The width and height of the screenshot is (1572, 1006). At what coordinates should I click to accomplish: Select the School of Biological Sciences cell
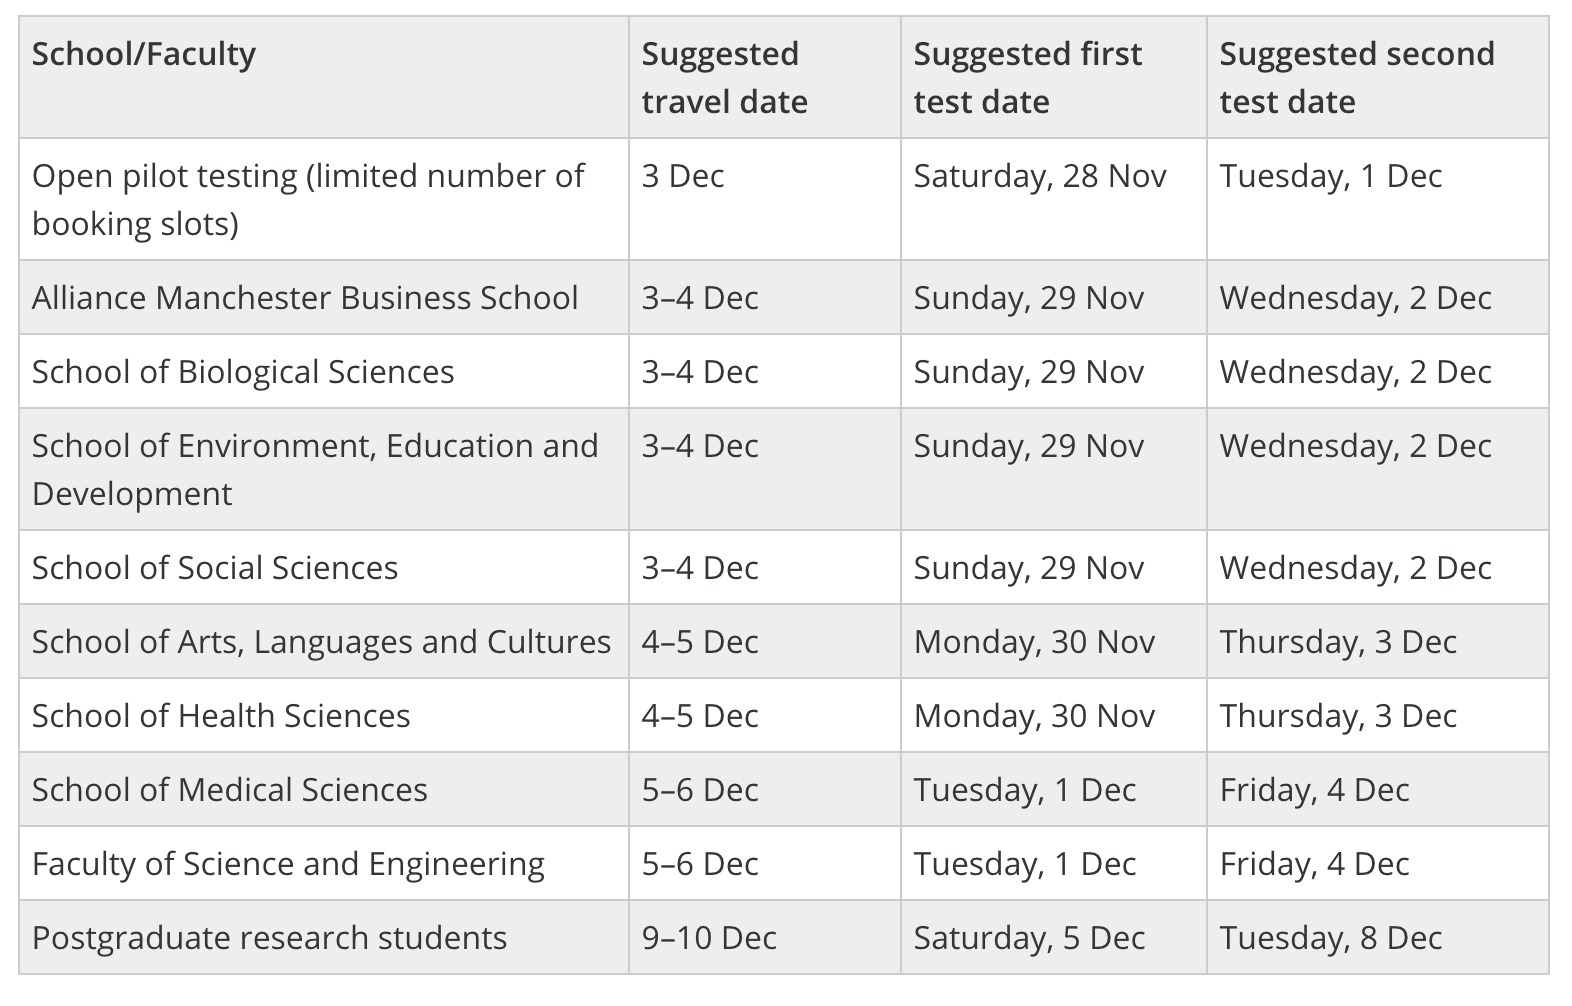click(x=243, y=372)
